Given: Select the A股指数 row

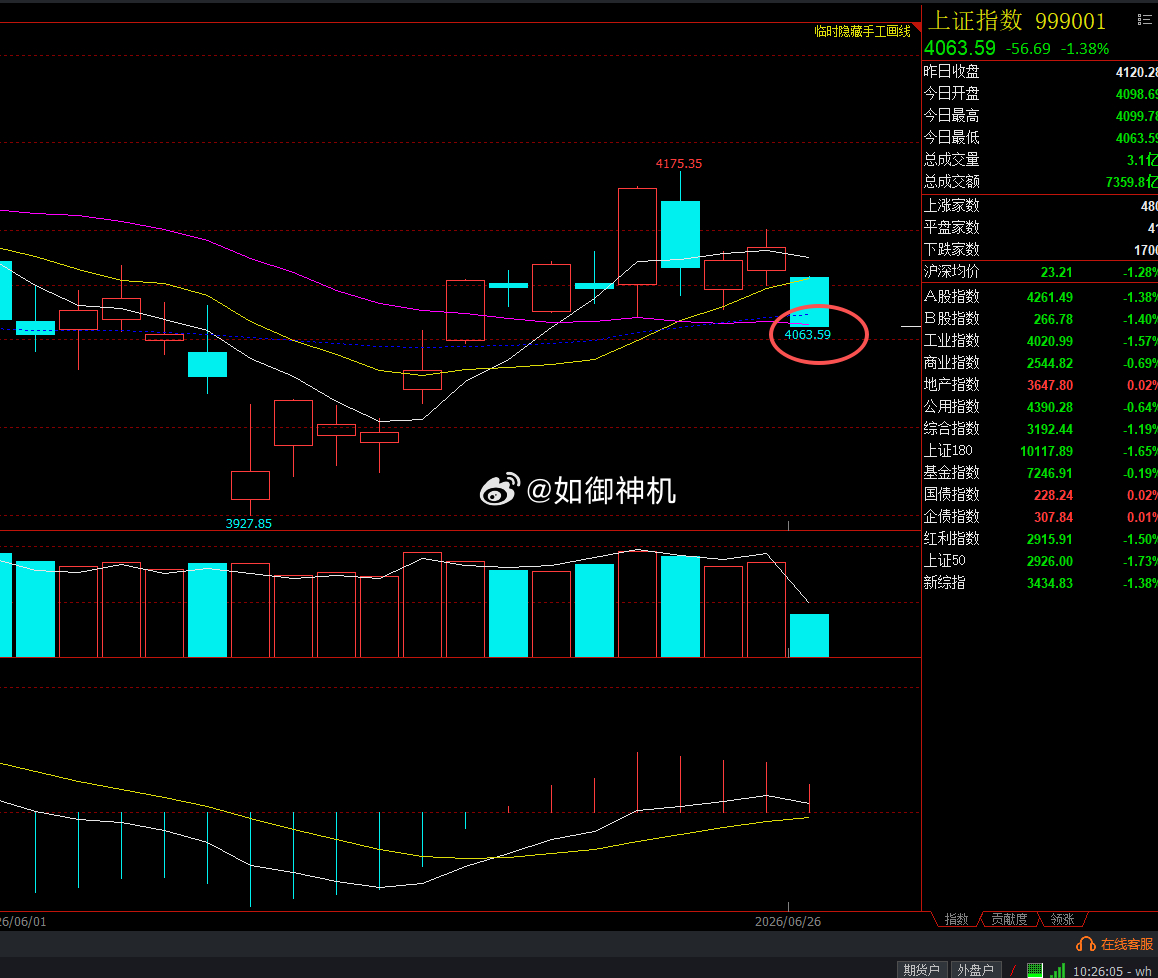Looking at the screenshot, I should [x=1040, y=297].
